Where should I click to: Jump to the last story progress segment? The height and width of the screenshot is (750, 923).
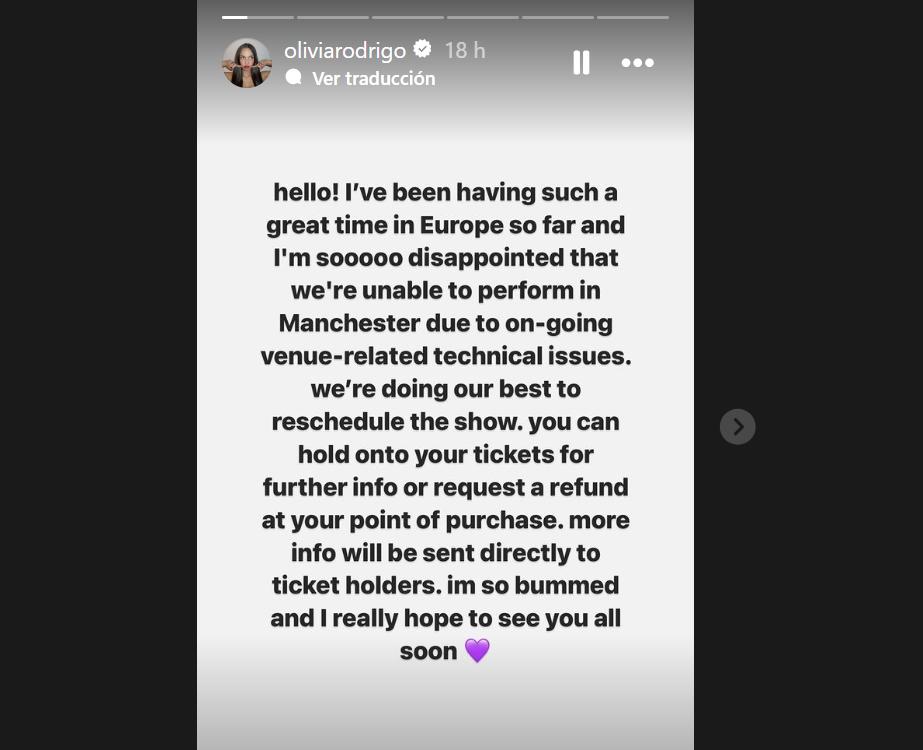632,17
